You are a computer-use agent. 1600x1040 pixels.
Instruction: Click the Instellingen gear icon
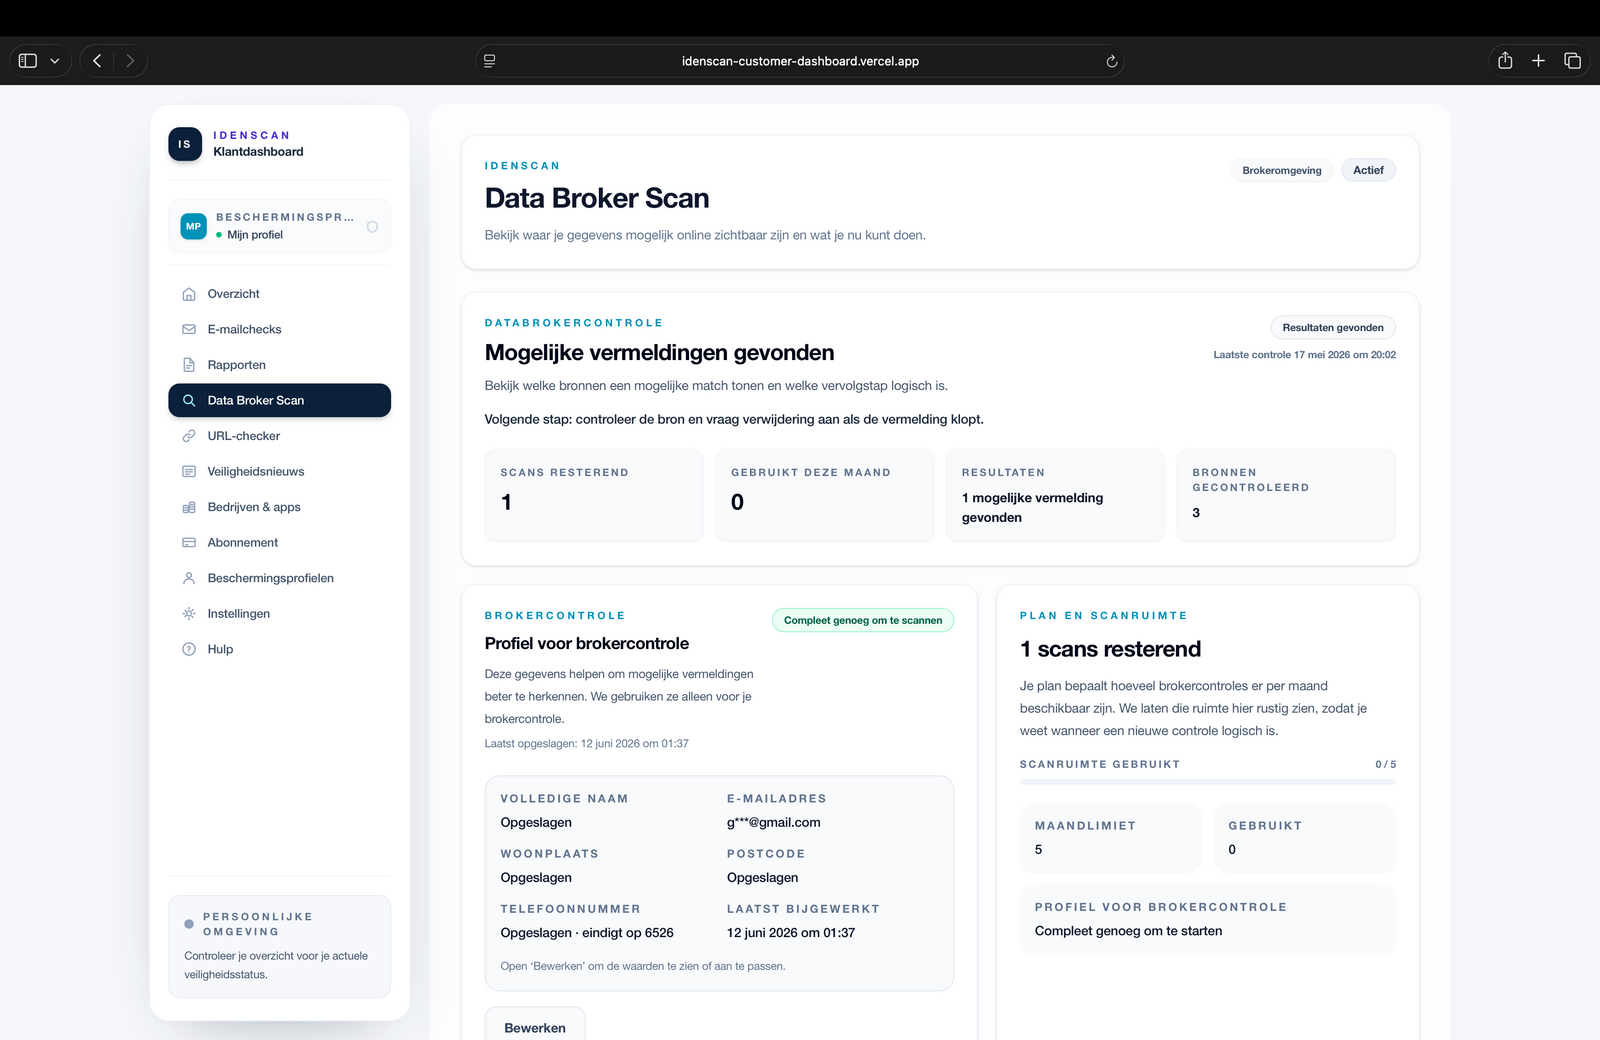tap(189, 614)
